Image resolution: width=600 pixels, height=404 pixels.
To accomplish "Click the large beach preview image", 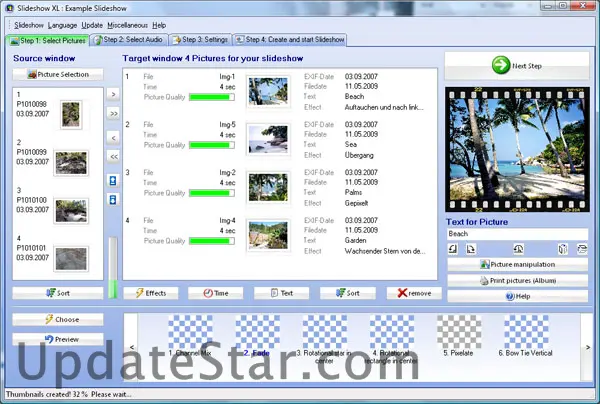I will pyautogui.click(x=517, y=150).
